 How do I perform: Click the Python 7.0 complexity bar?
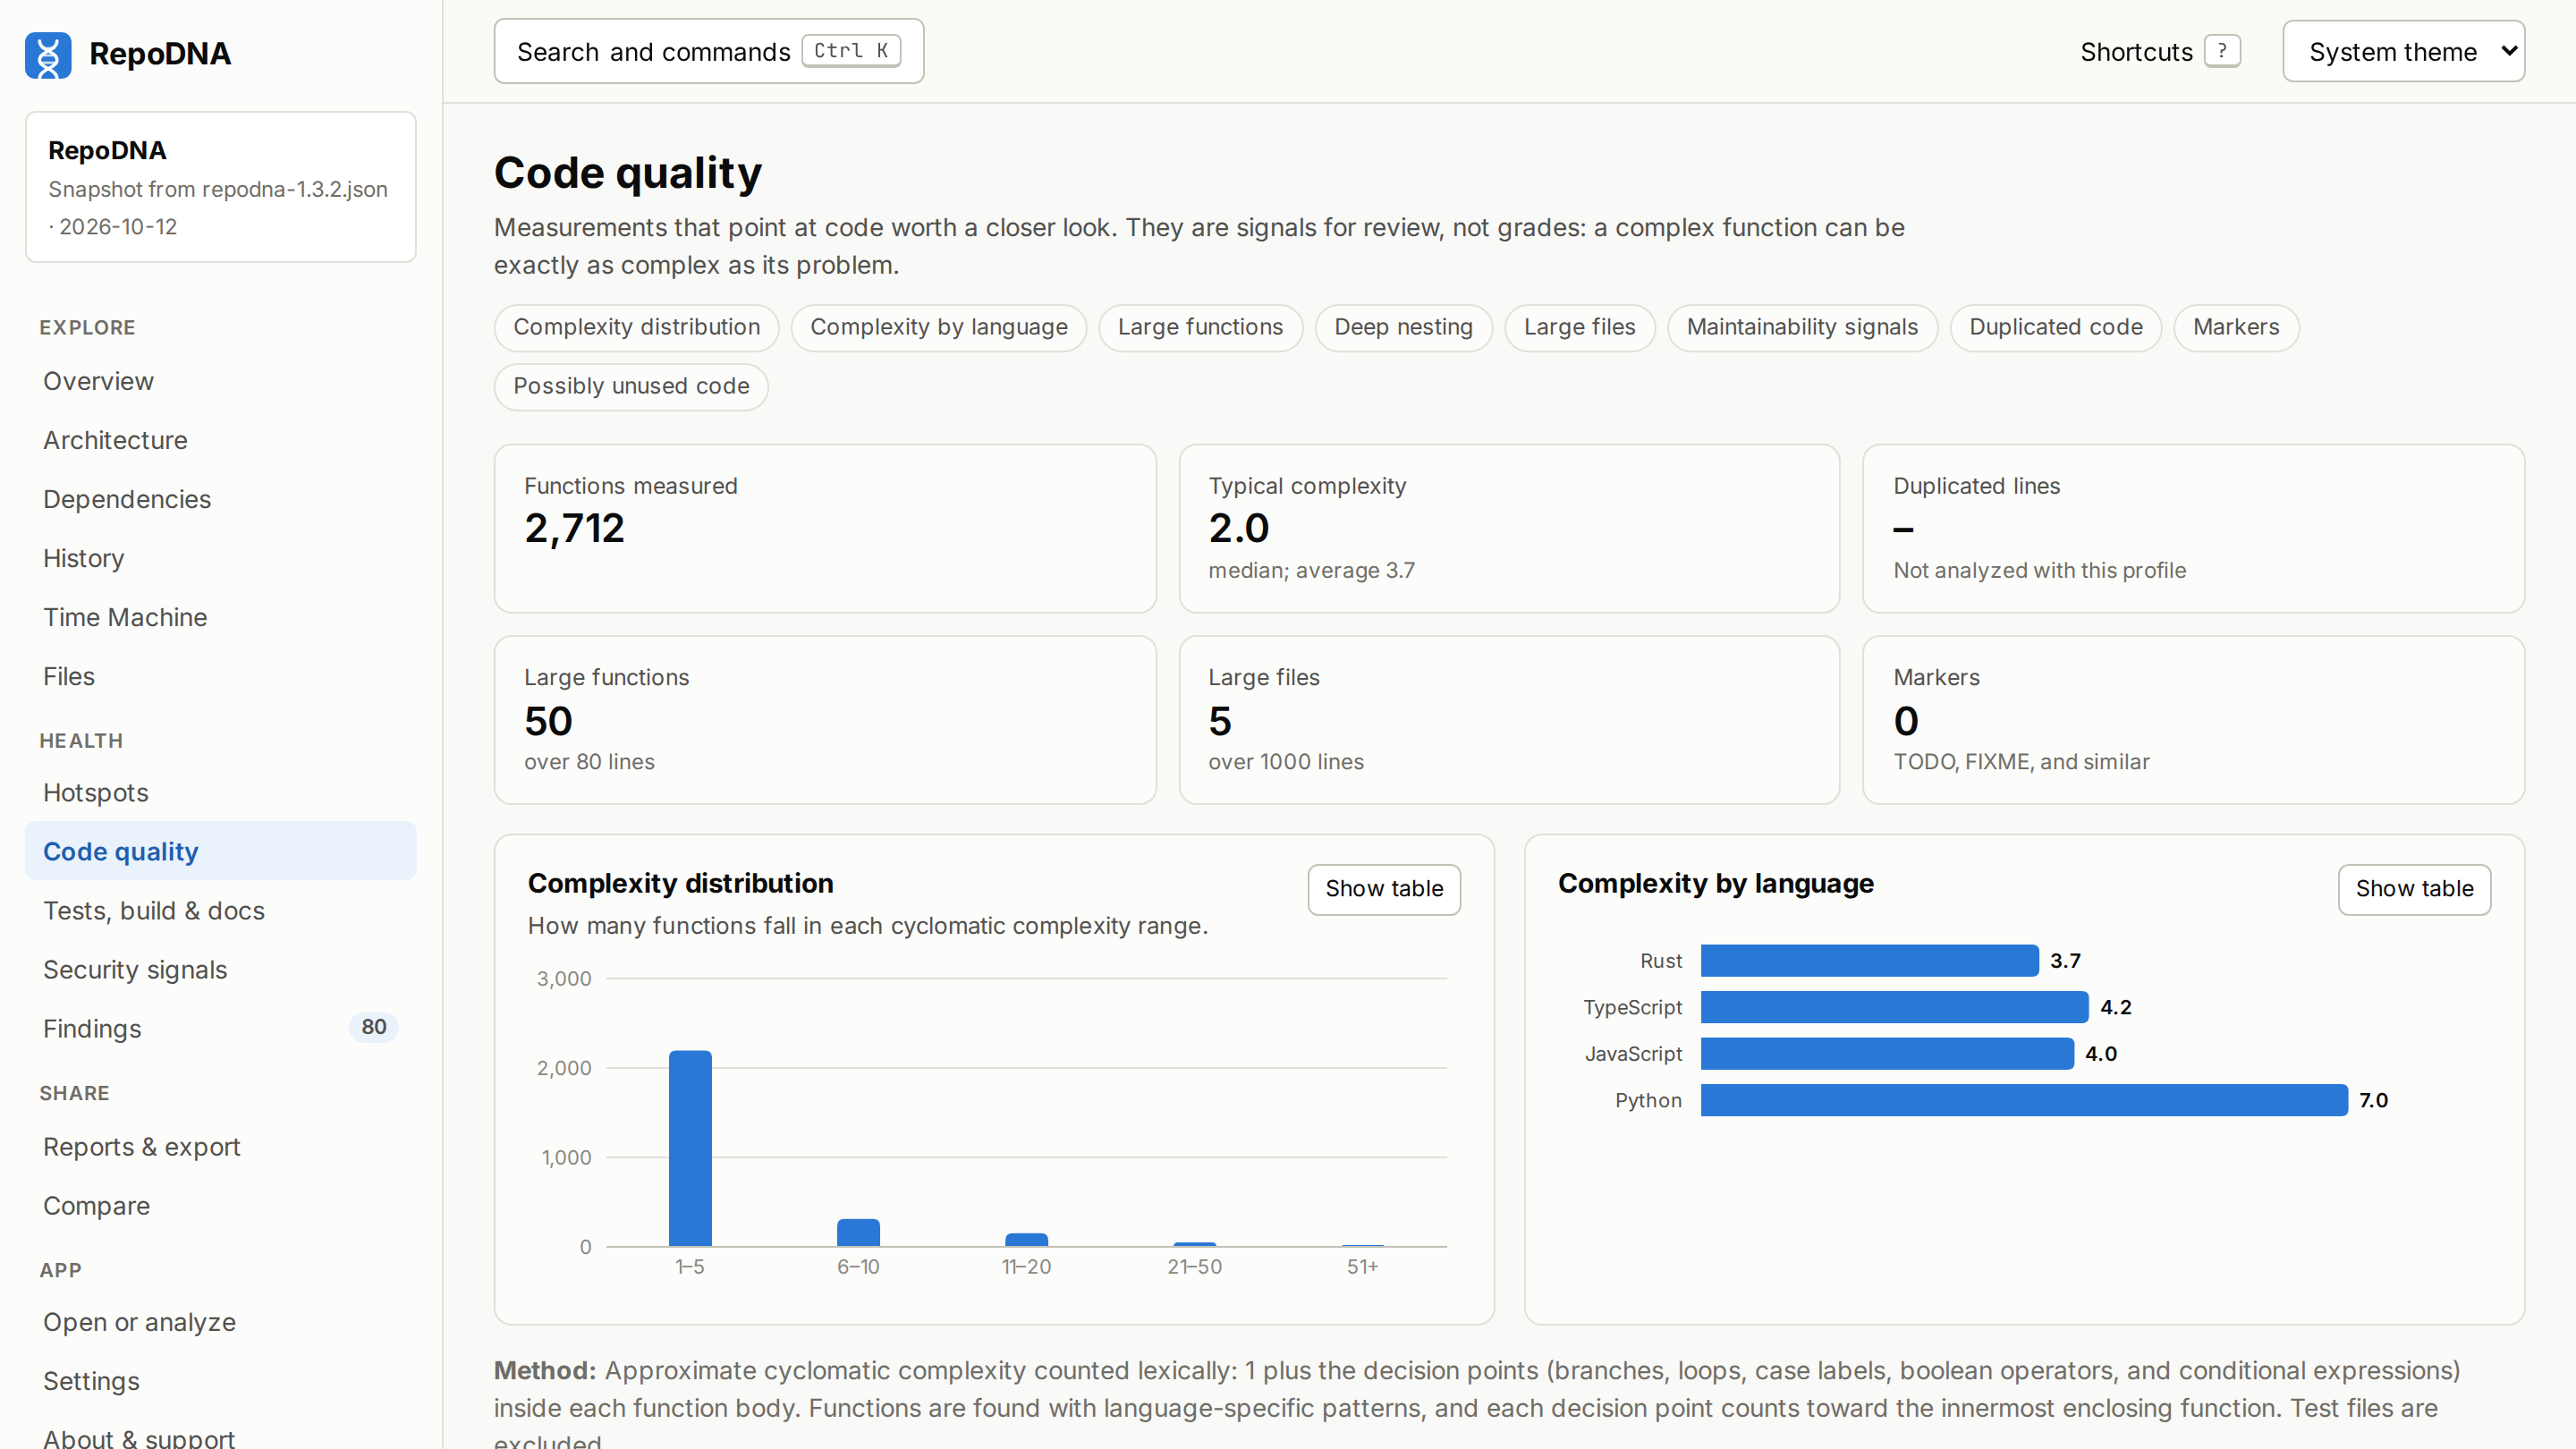2024,1099
